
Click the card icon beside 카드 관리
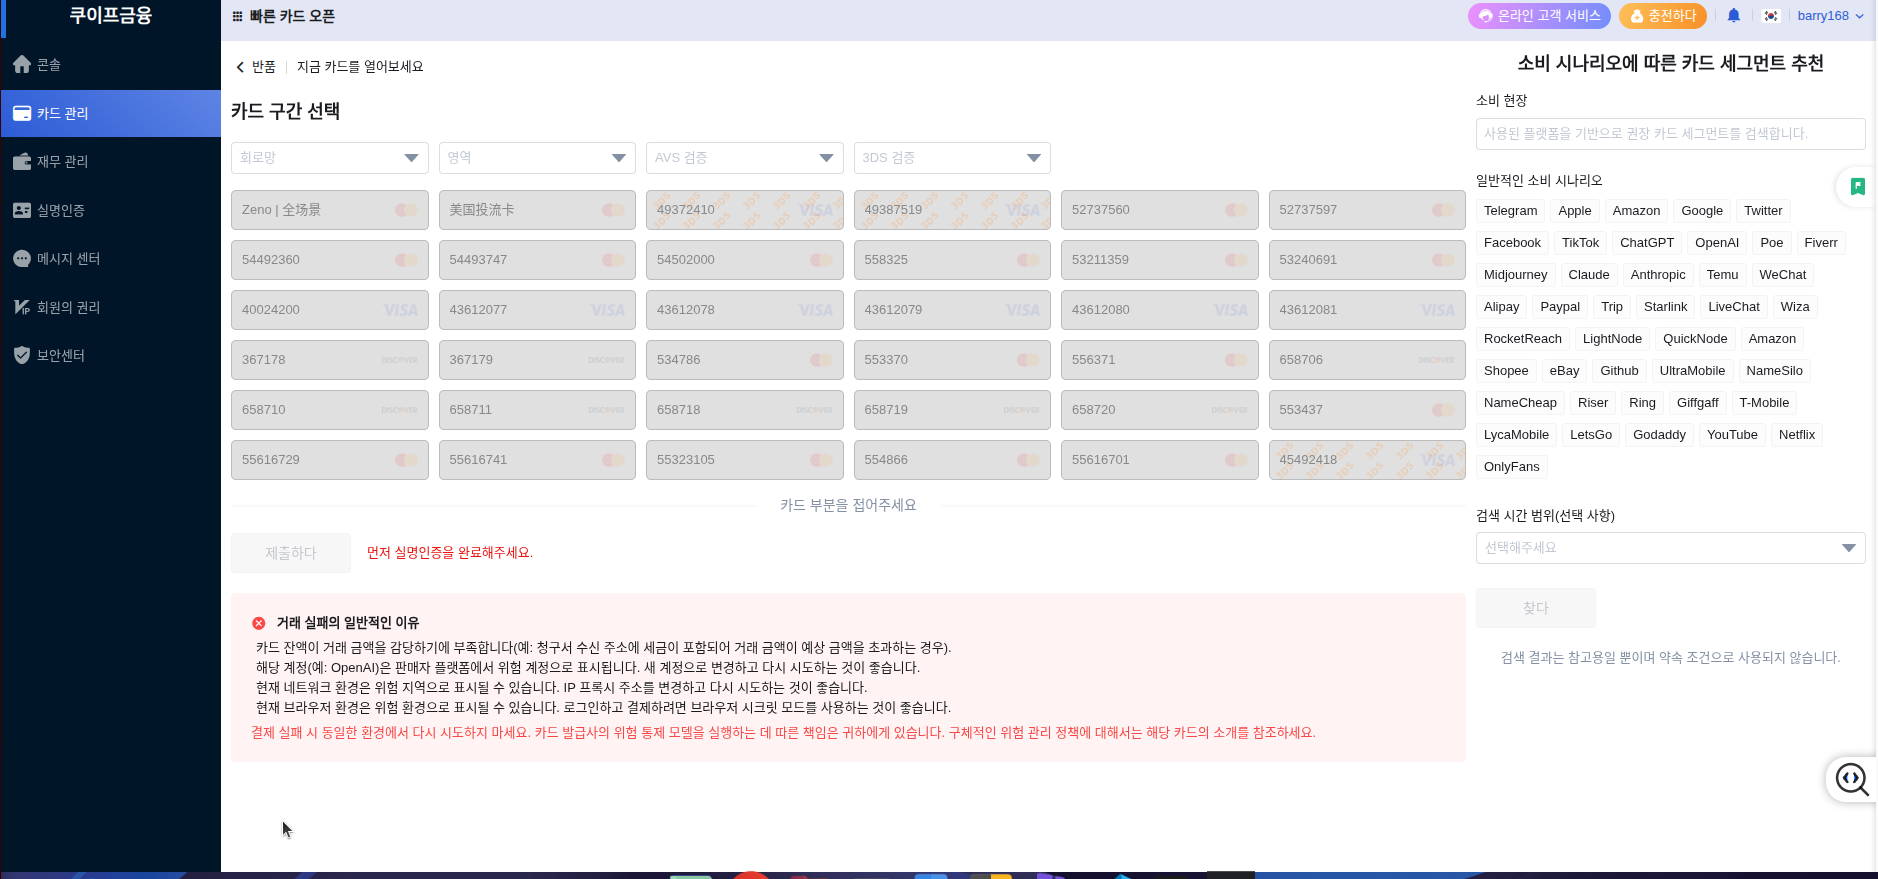click(x=22, y=113)
